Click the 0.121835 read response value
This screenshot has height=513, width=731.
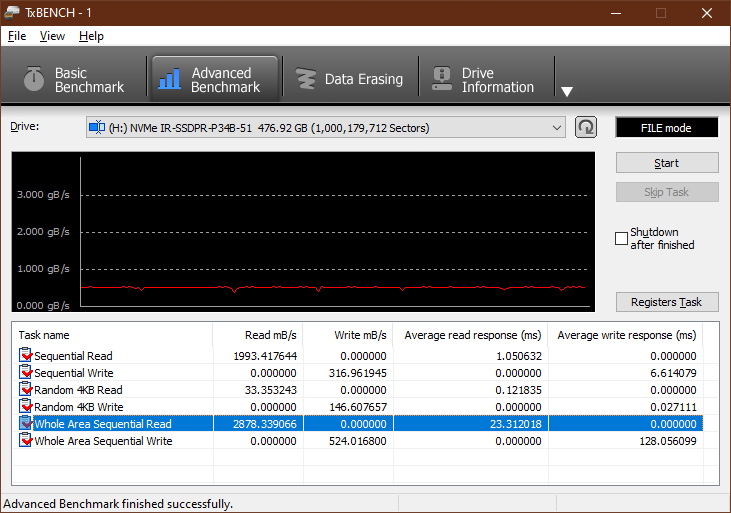(x=518, y=390)
